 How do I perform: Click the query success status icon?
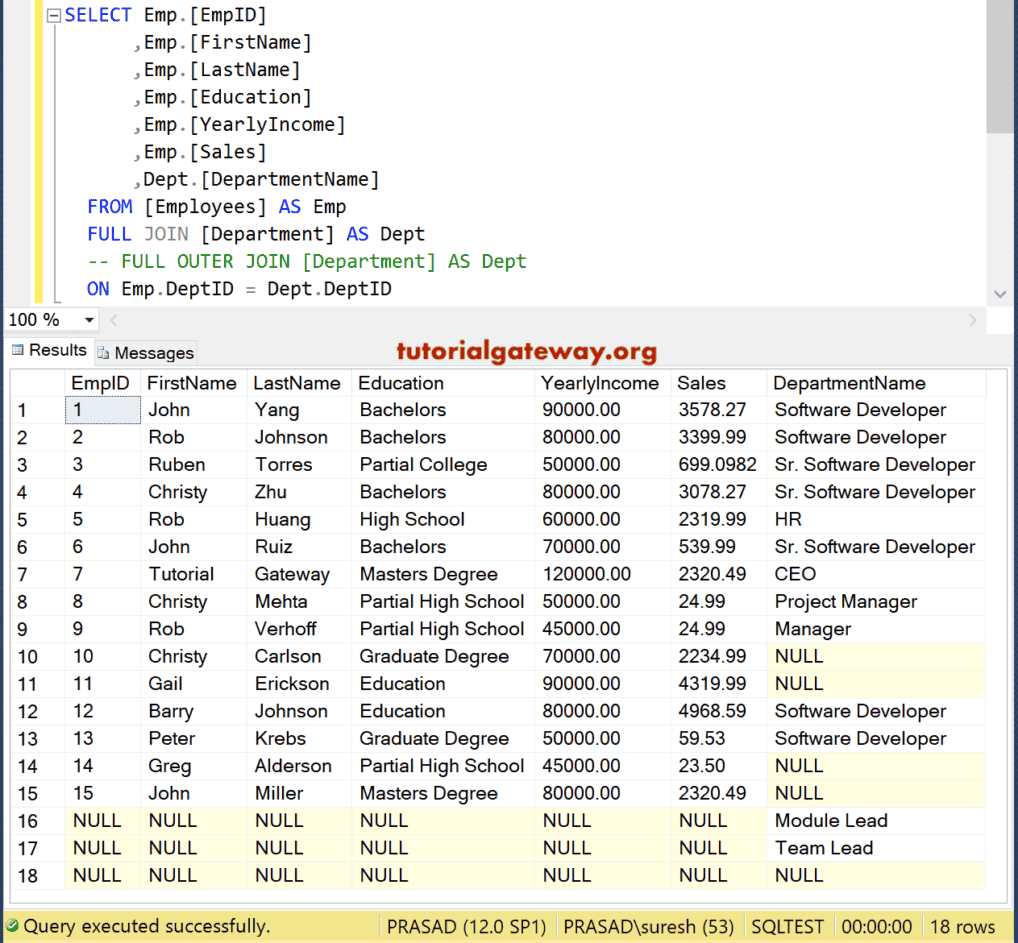[x=12, y=926]
